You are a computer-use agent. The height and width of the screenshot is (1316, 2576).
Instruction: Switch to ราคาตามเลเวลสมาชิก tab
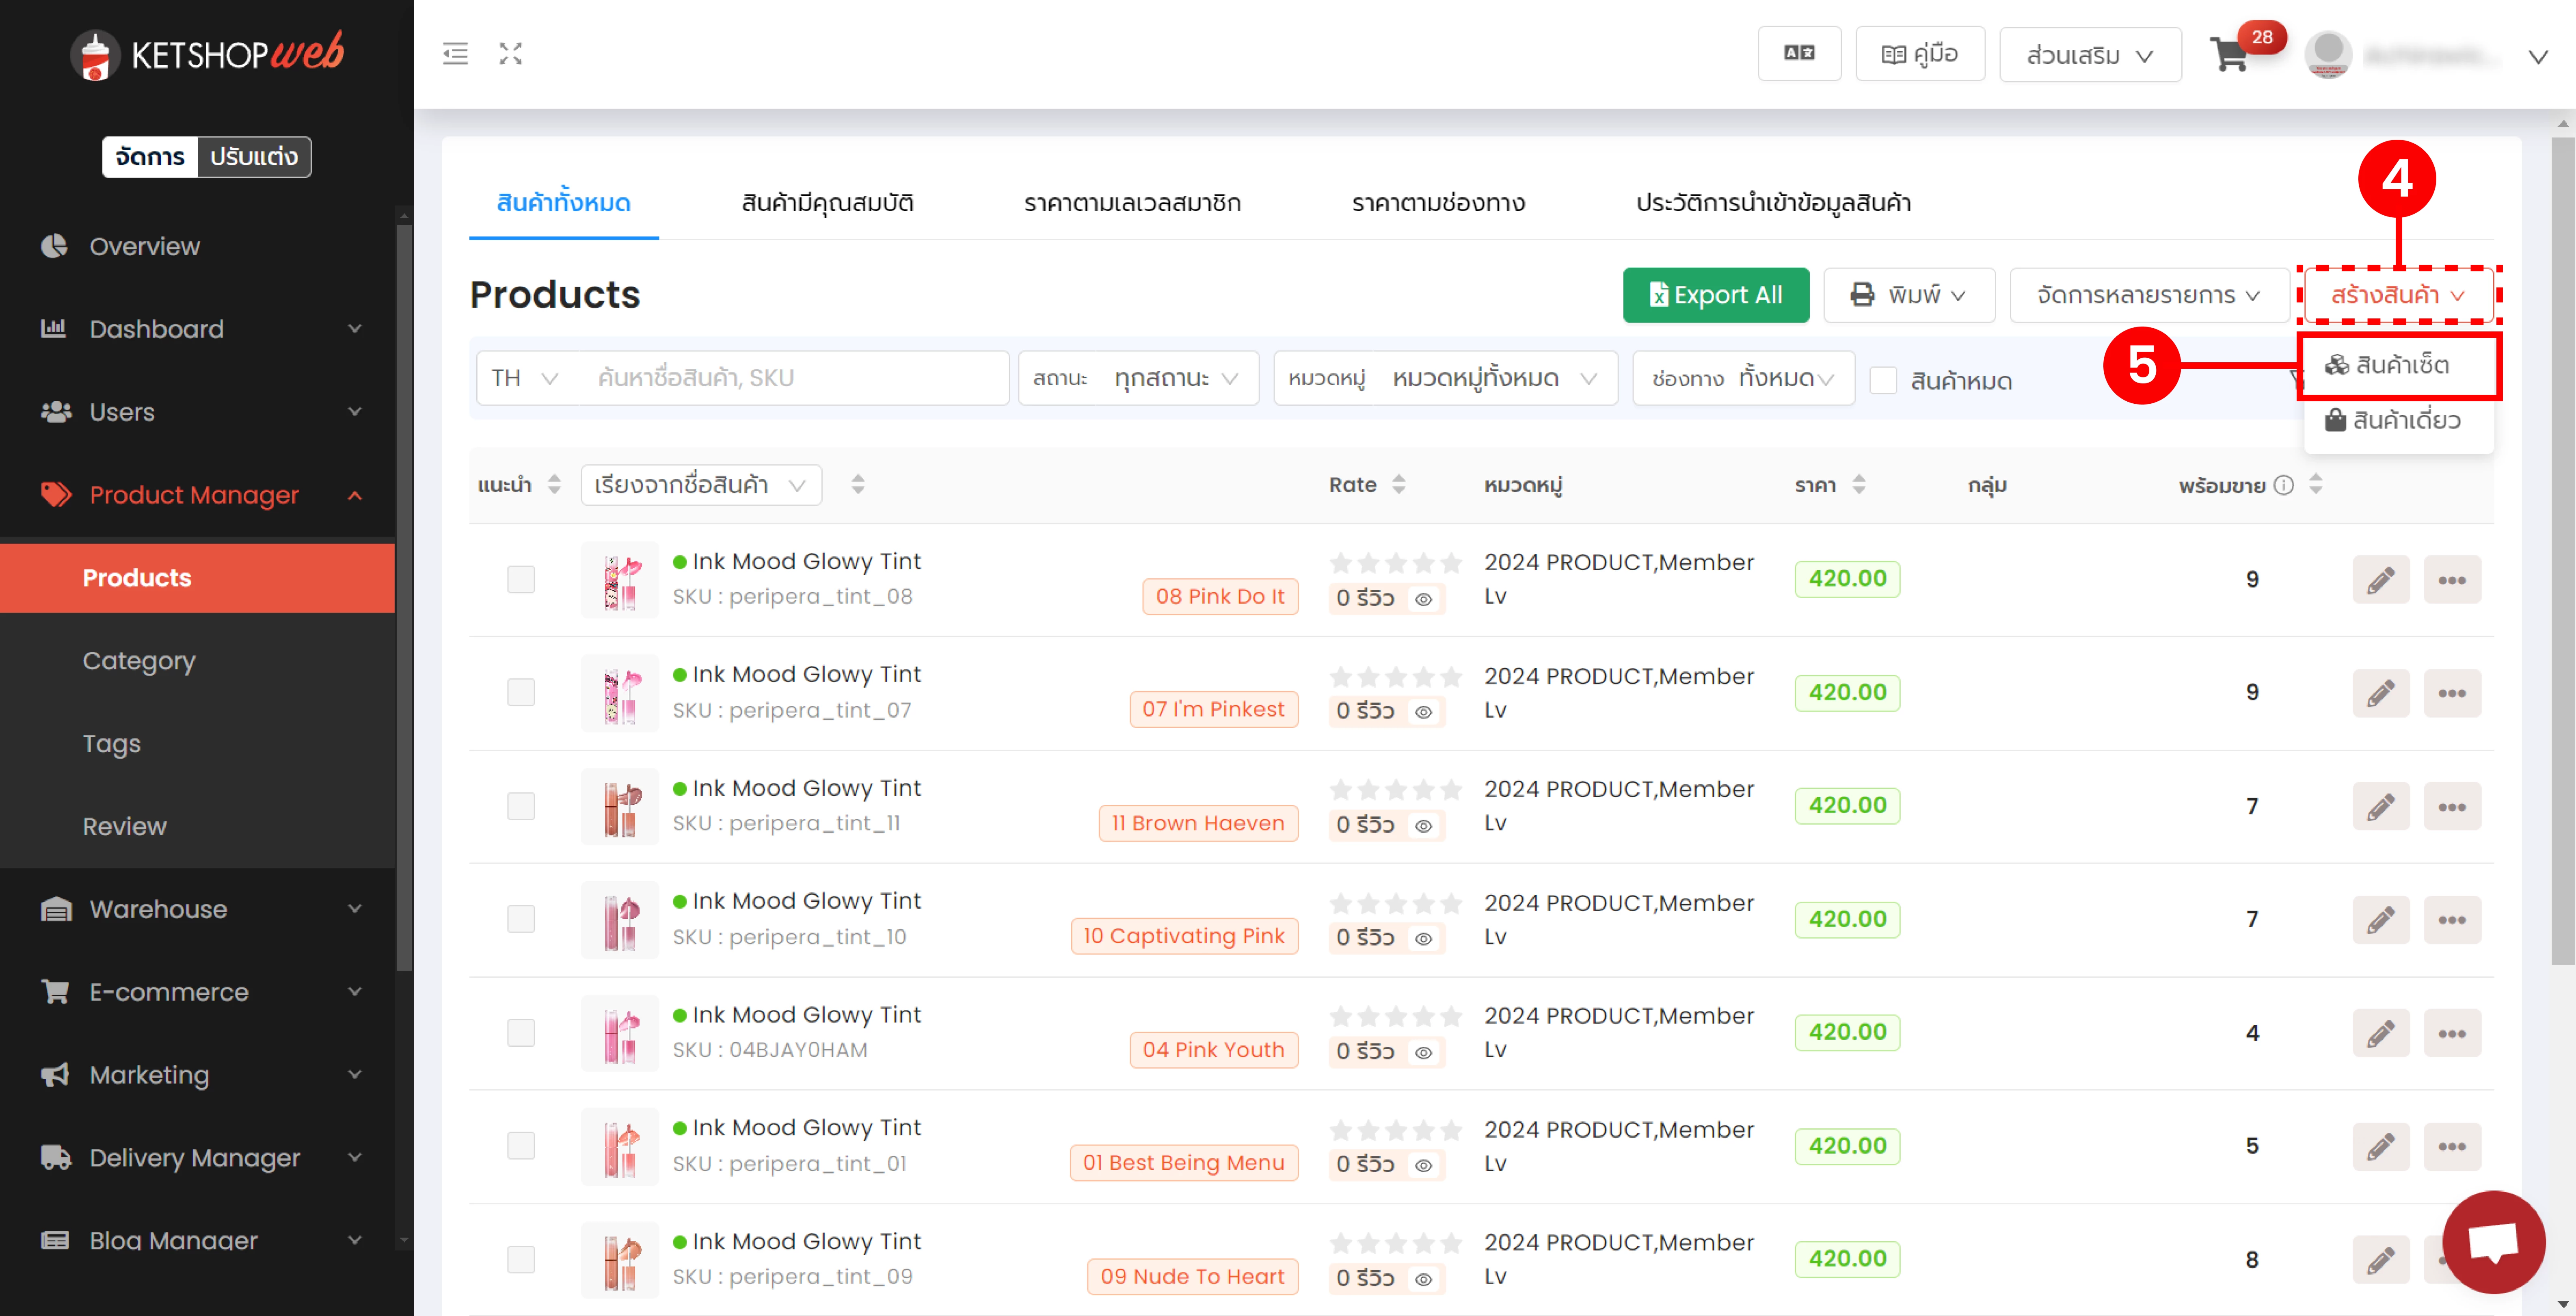click(x=1132, y=203)
